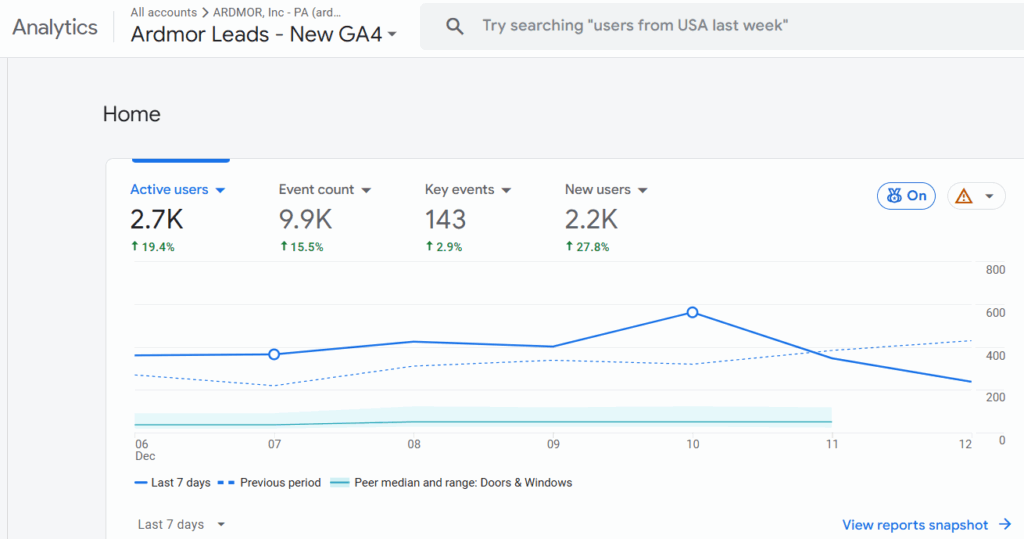Viewport: 1024px width, 539px height.
Task: Click the search magnifier icon
Action: 455,26
